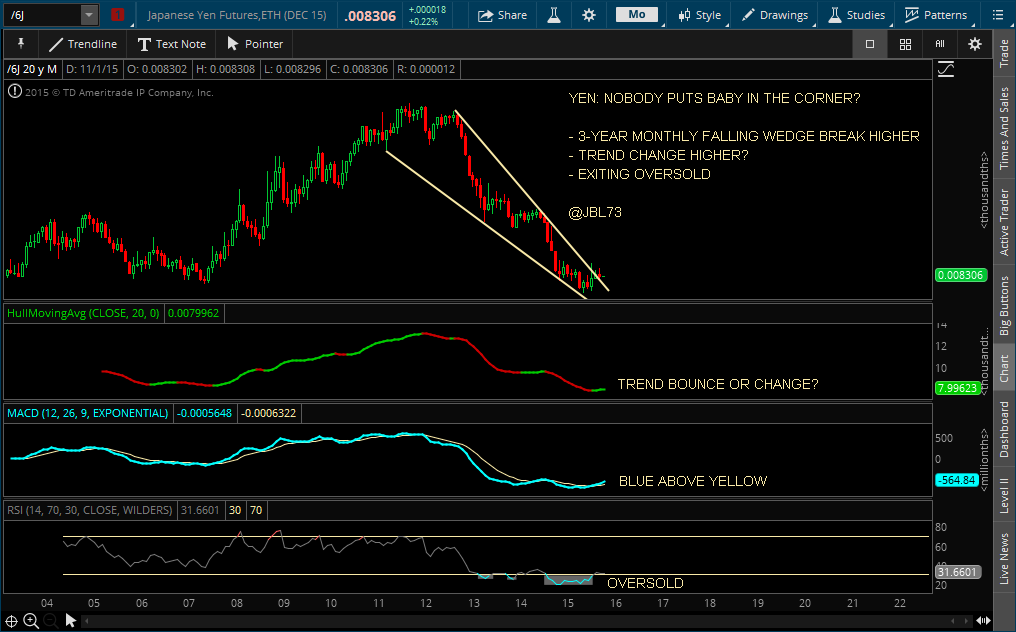Open the Active Trader side tab
The height and width of the screenshot is (632, 1016).
[x=1004, y=222]
